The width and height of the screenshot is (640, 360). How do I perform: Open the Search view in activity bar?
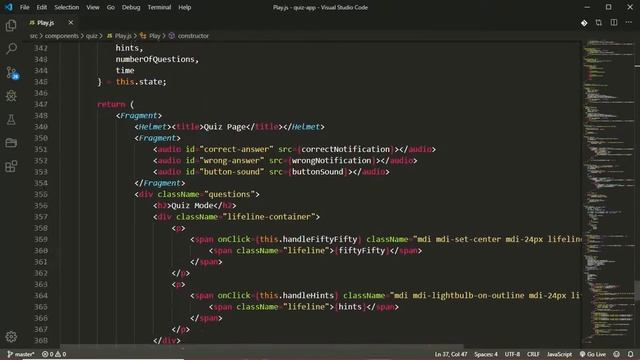click(x=11, y=49)
